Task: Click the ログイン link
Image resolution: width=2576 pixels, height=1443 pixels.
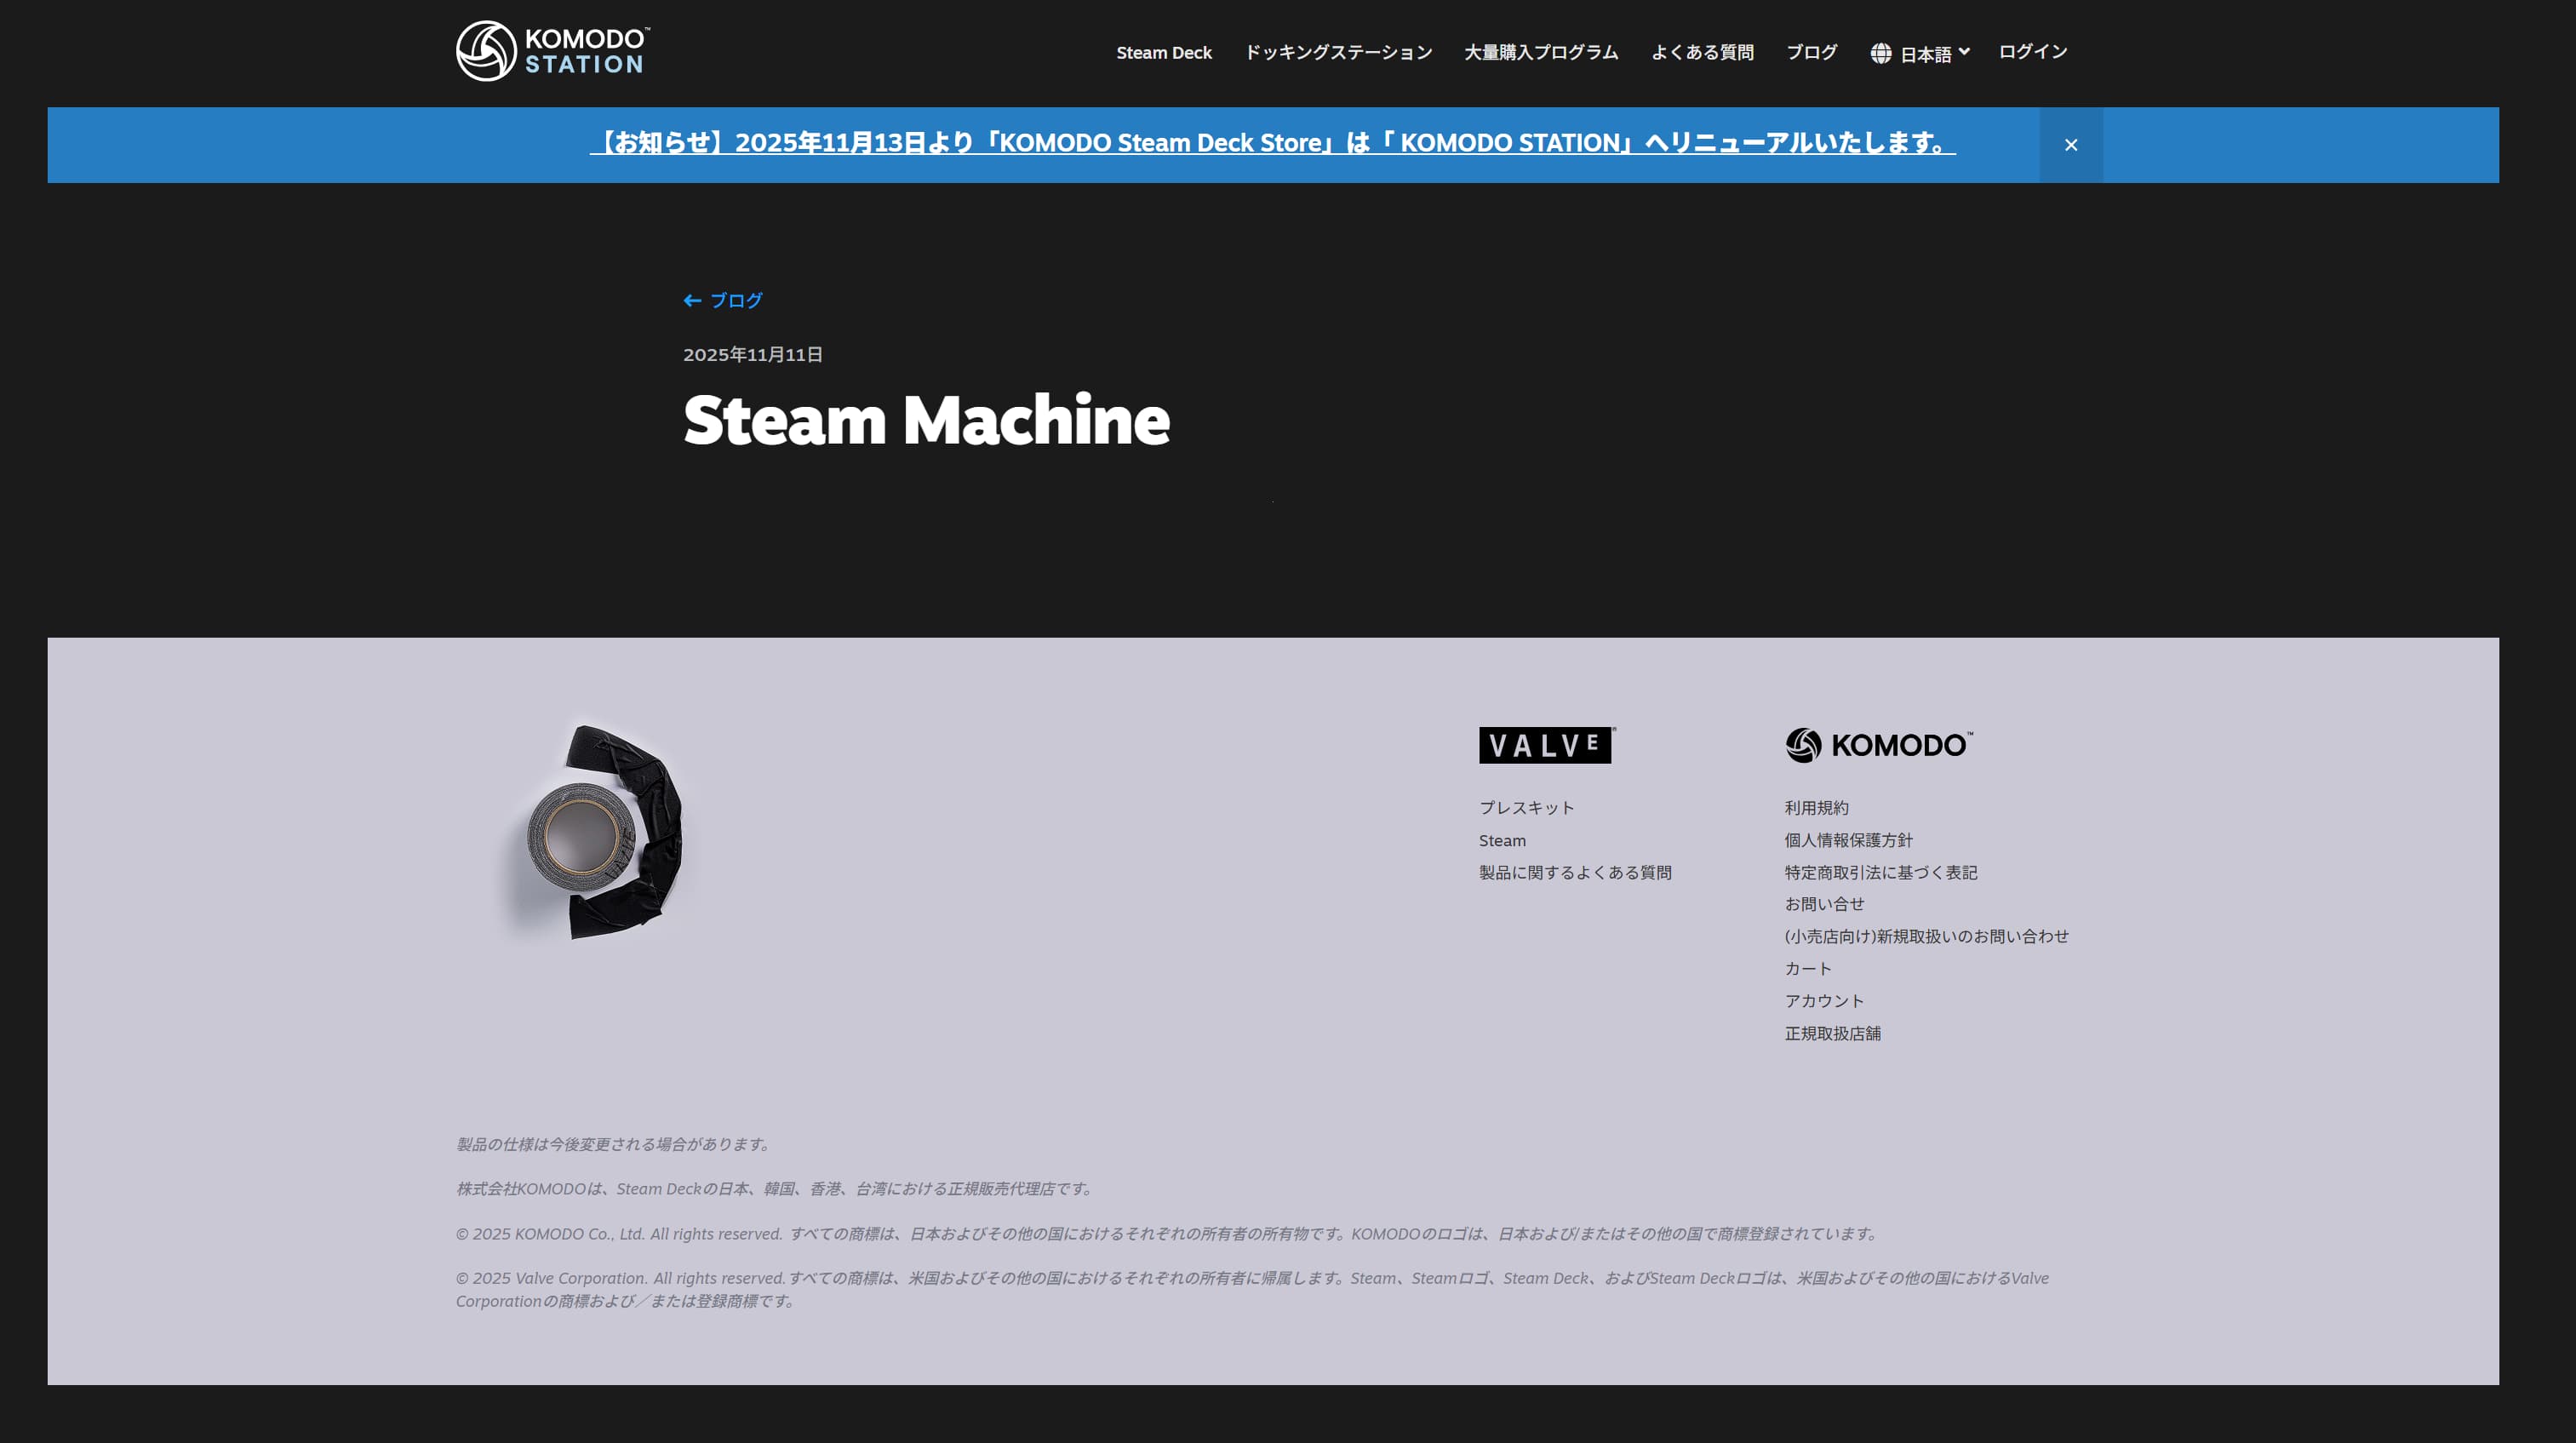Action: click(2032, 50)
